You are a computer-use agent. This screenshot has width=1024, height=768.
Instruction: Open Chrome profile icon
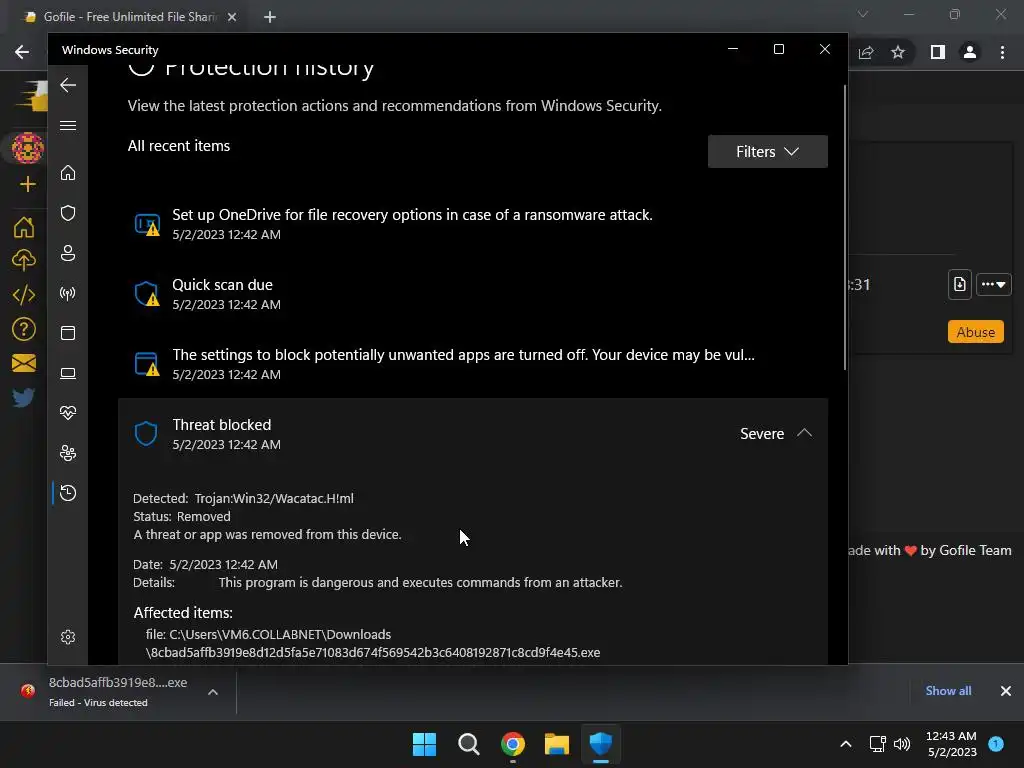tap(970, 52)
